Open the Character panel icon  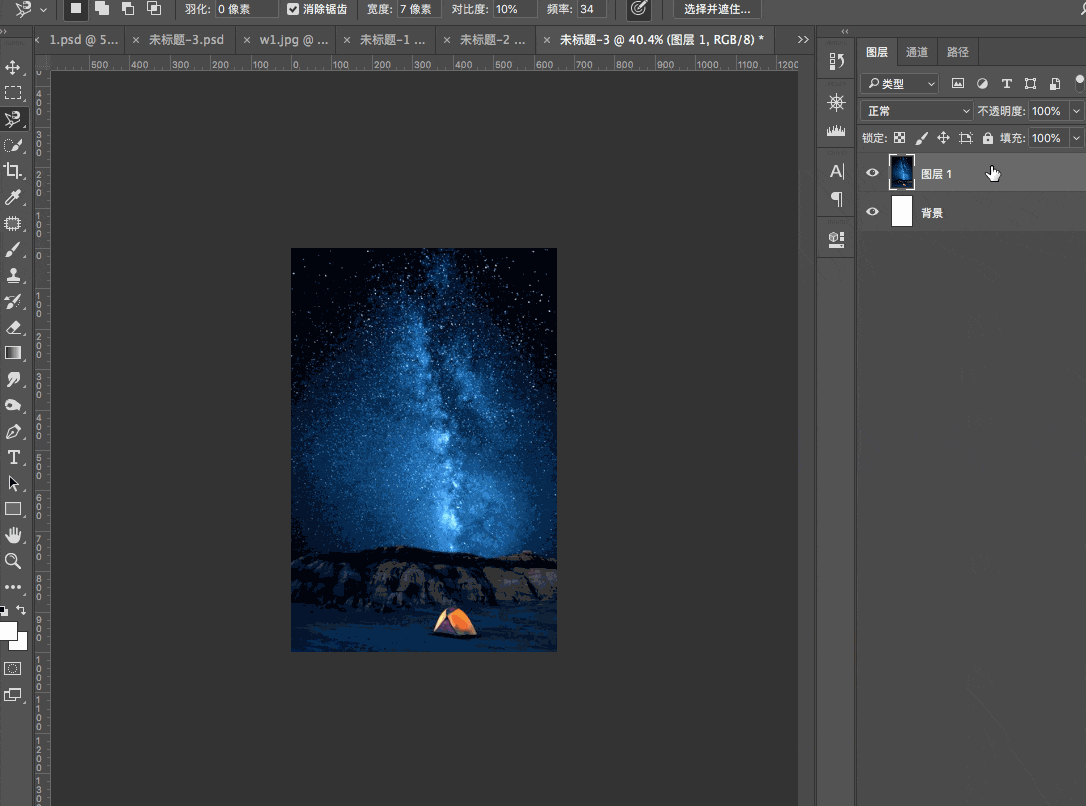coord(837,171)
